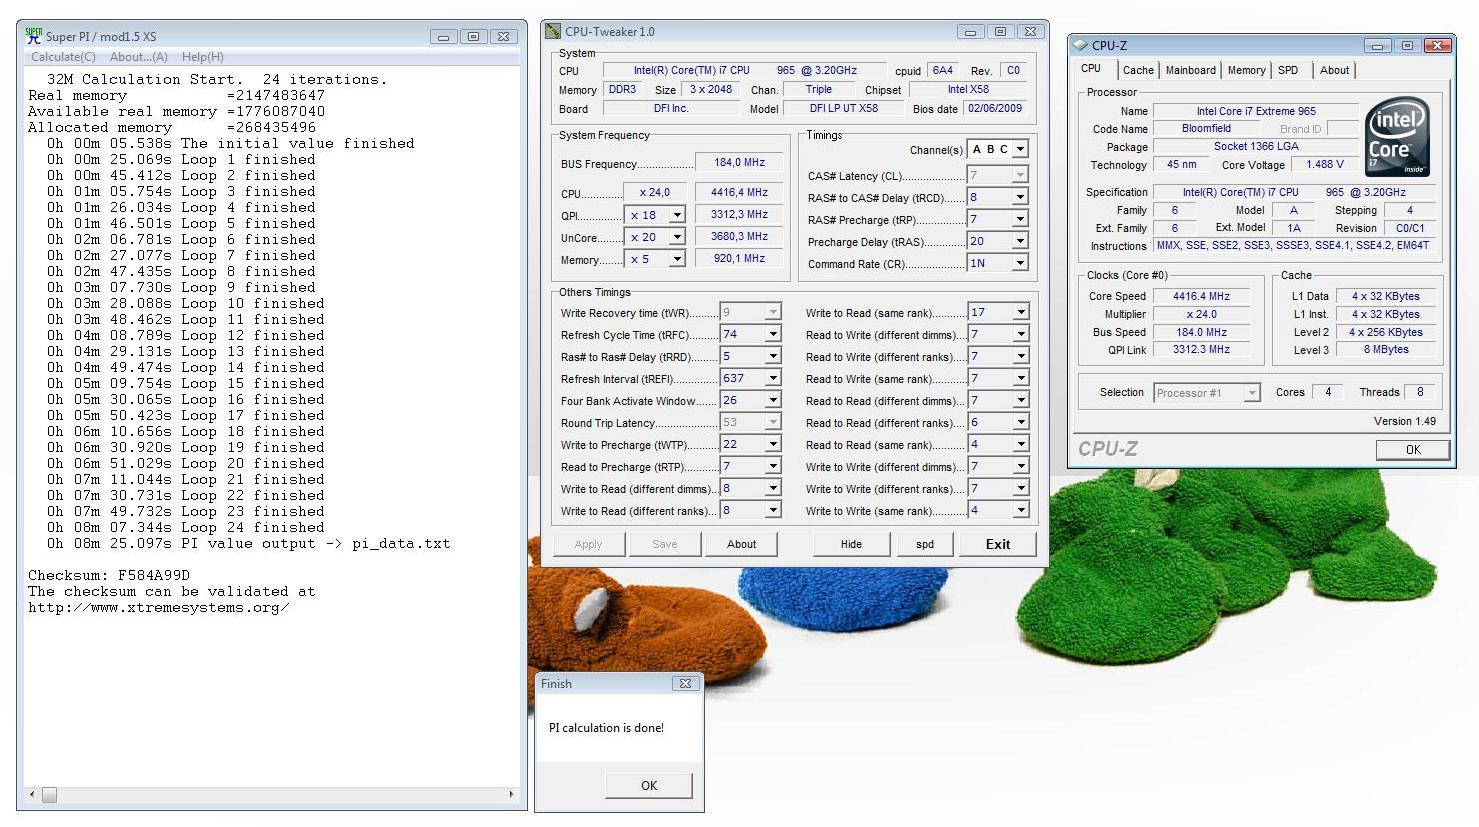Open Read to Write (different dimms) dropdown

coord(1021,335)
